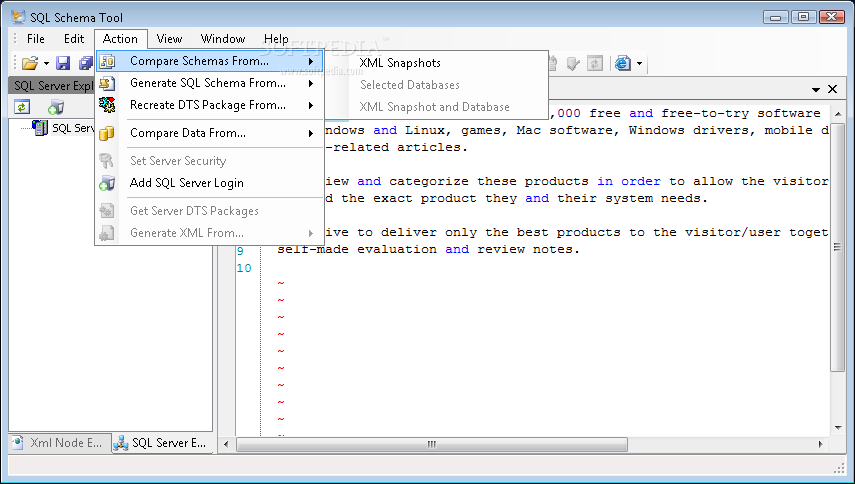
Task: Select Compare Schemas From menu entry
Action: coord(210,61)
